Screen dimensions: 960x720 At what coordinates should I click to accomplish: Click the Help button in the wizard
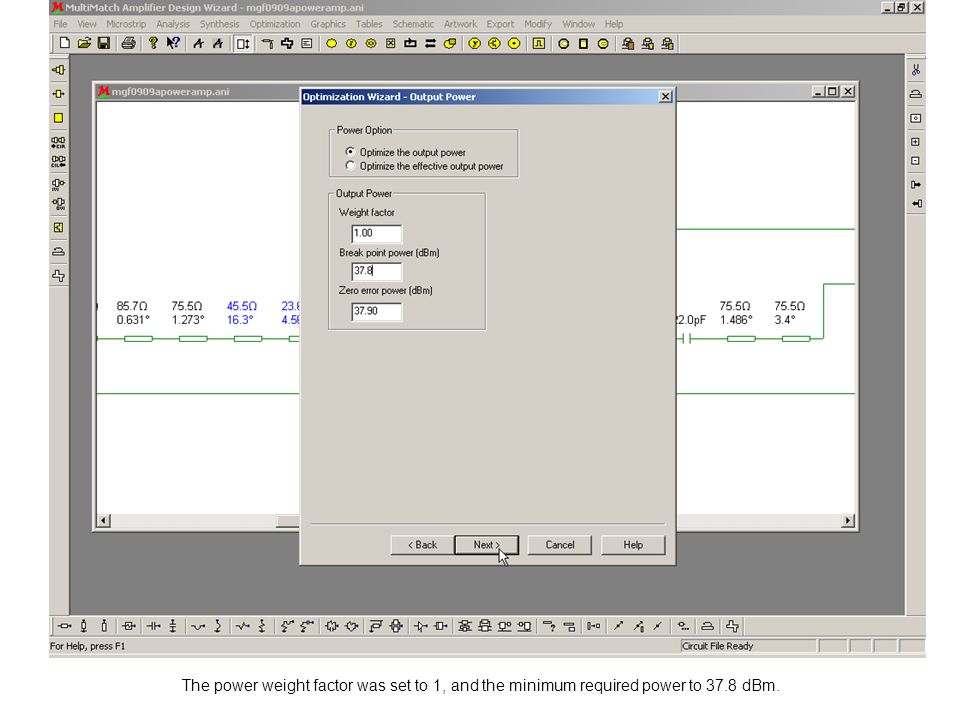click(633, 545)
